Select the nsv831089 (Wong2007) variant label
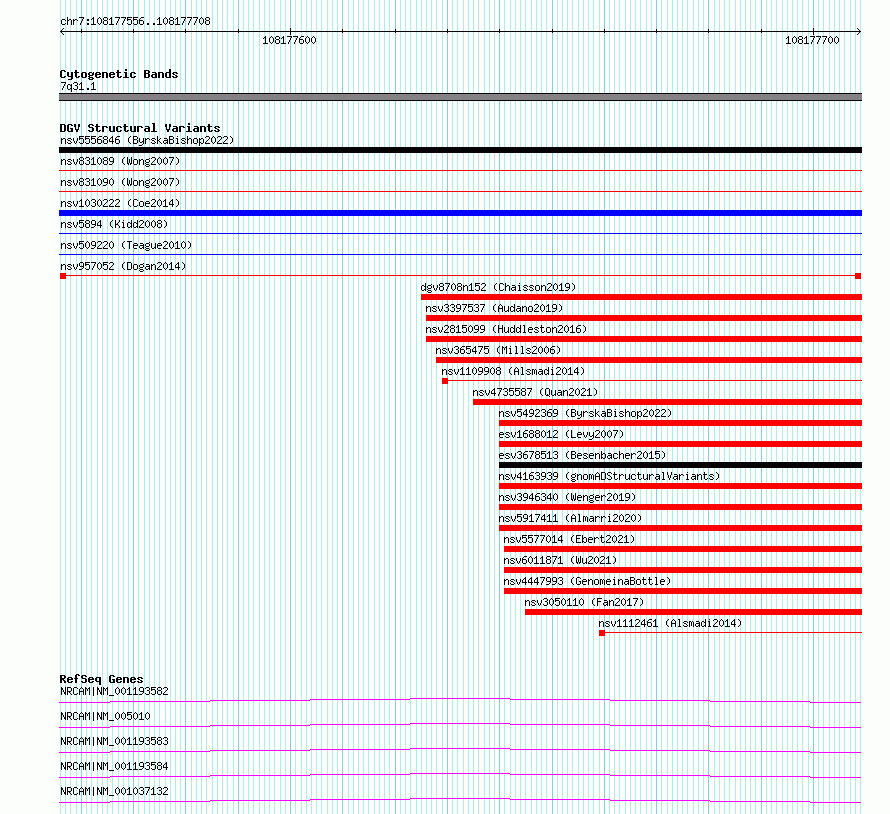 (x=120, y=161)
